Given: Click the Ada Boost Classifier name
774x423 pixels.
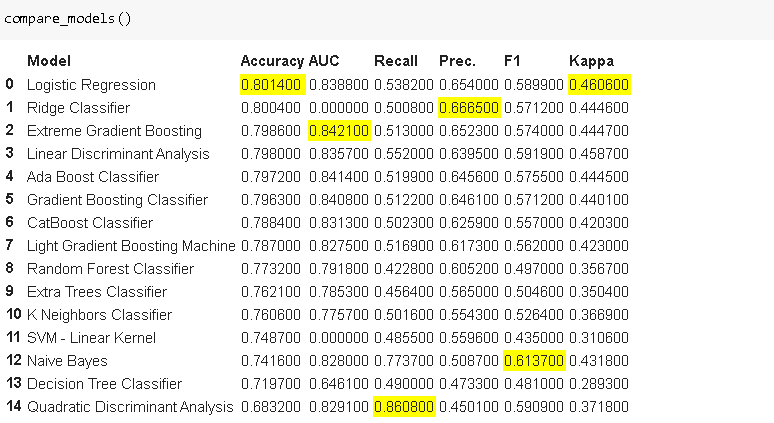Looking at the screenshot, I should pos(93,177).
